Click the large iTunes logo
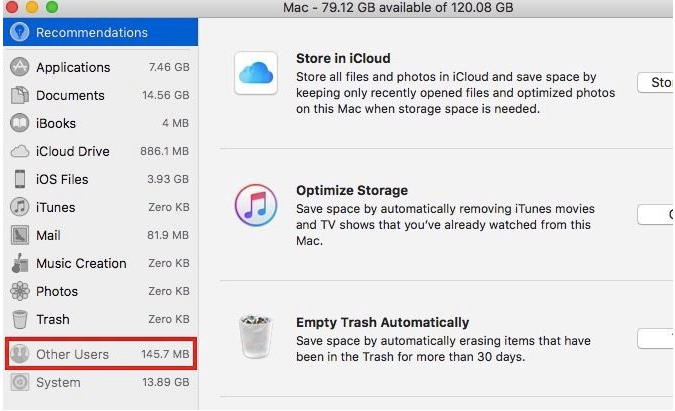675x411 pixels. coord(256,205)
